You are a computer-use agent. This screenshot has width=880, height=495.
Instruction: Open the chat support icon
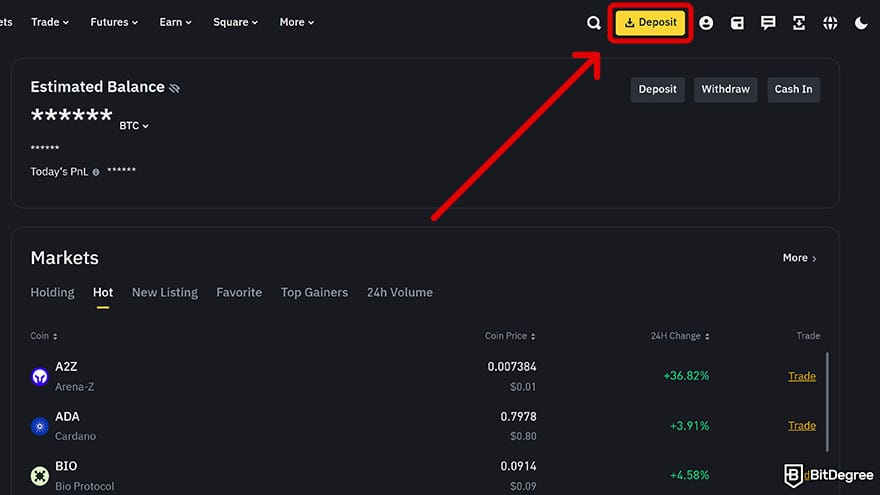click(x=768, y=22)
